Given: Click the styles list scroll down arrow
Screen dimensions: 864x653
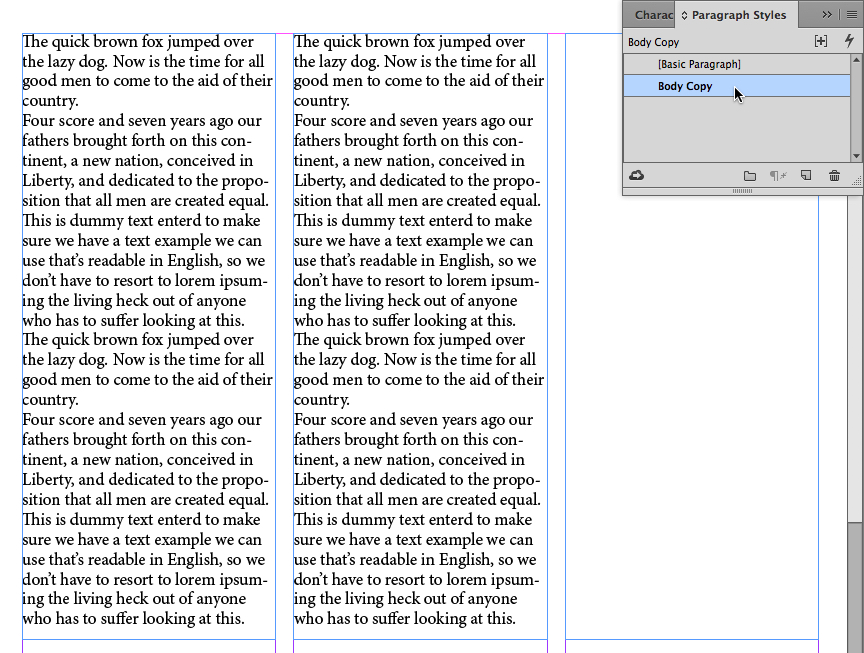Looking at the screenshot, I should click(856, 156).
